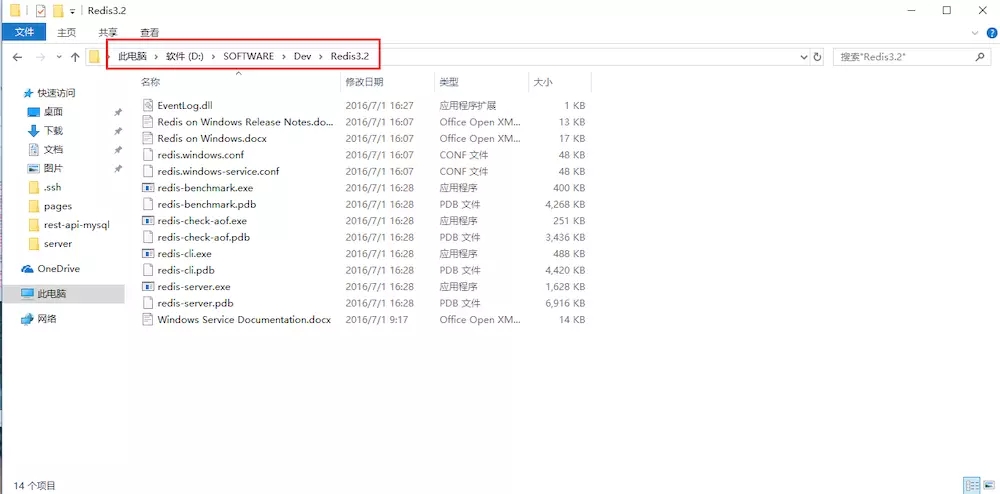Image resolution: width=1000 pixels, height=494 pixels.
Task: Click the properties quick access toolbar icon
Action: pos(41,10)
